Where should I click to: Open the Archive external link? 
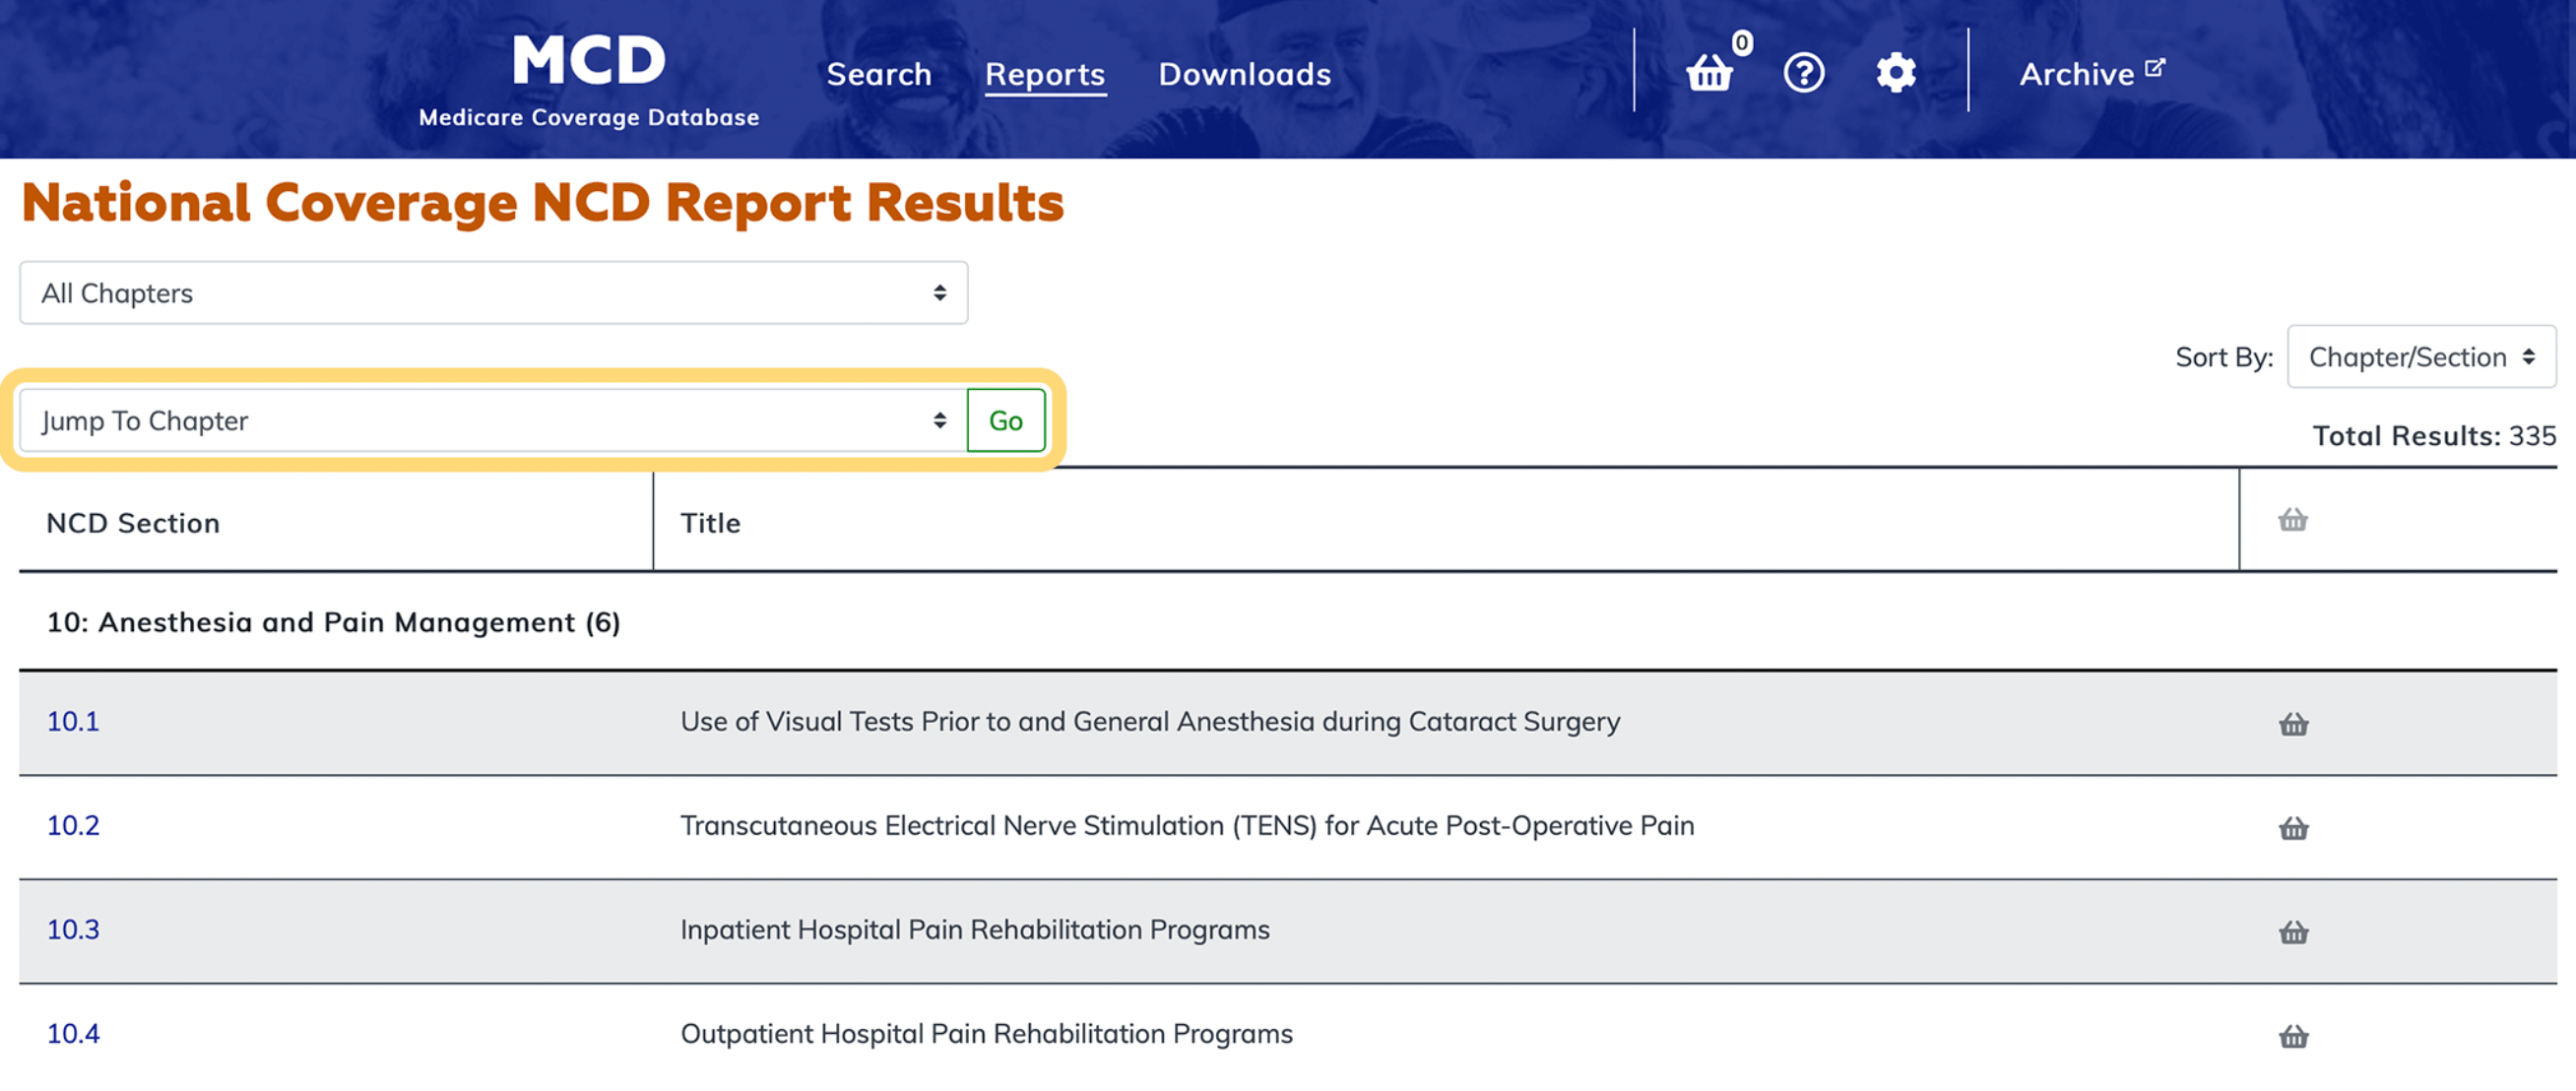point(2090,73)
